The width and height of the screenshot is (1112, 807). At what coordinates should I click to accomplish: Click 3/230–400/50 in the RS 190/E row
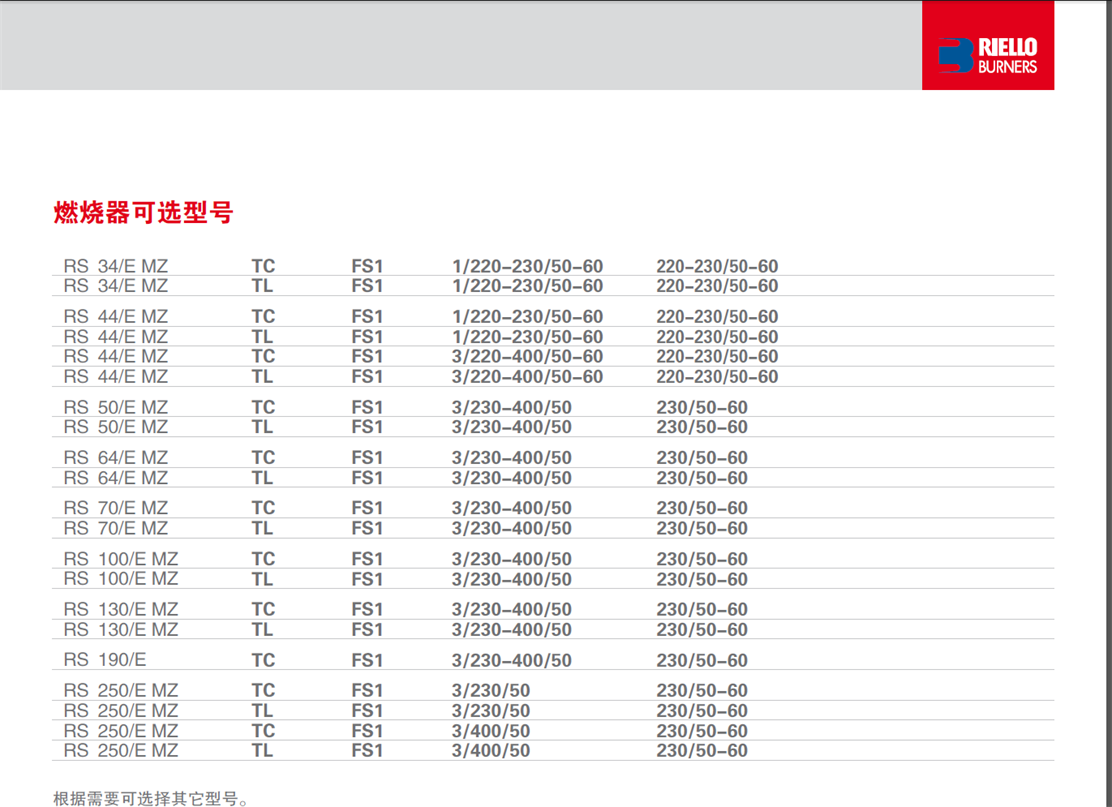(x=512, y=660)
